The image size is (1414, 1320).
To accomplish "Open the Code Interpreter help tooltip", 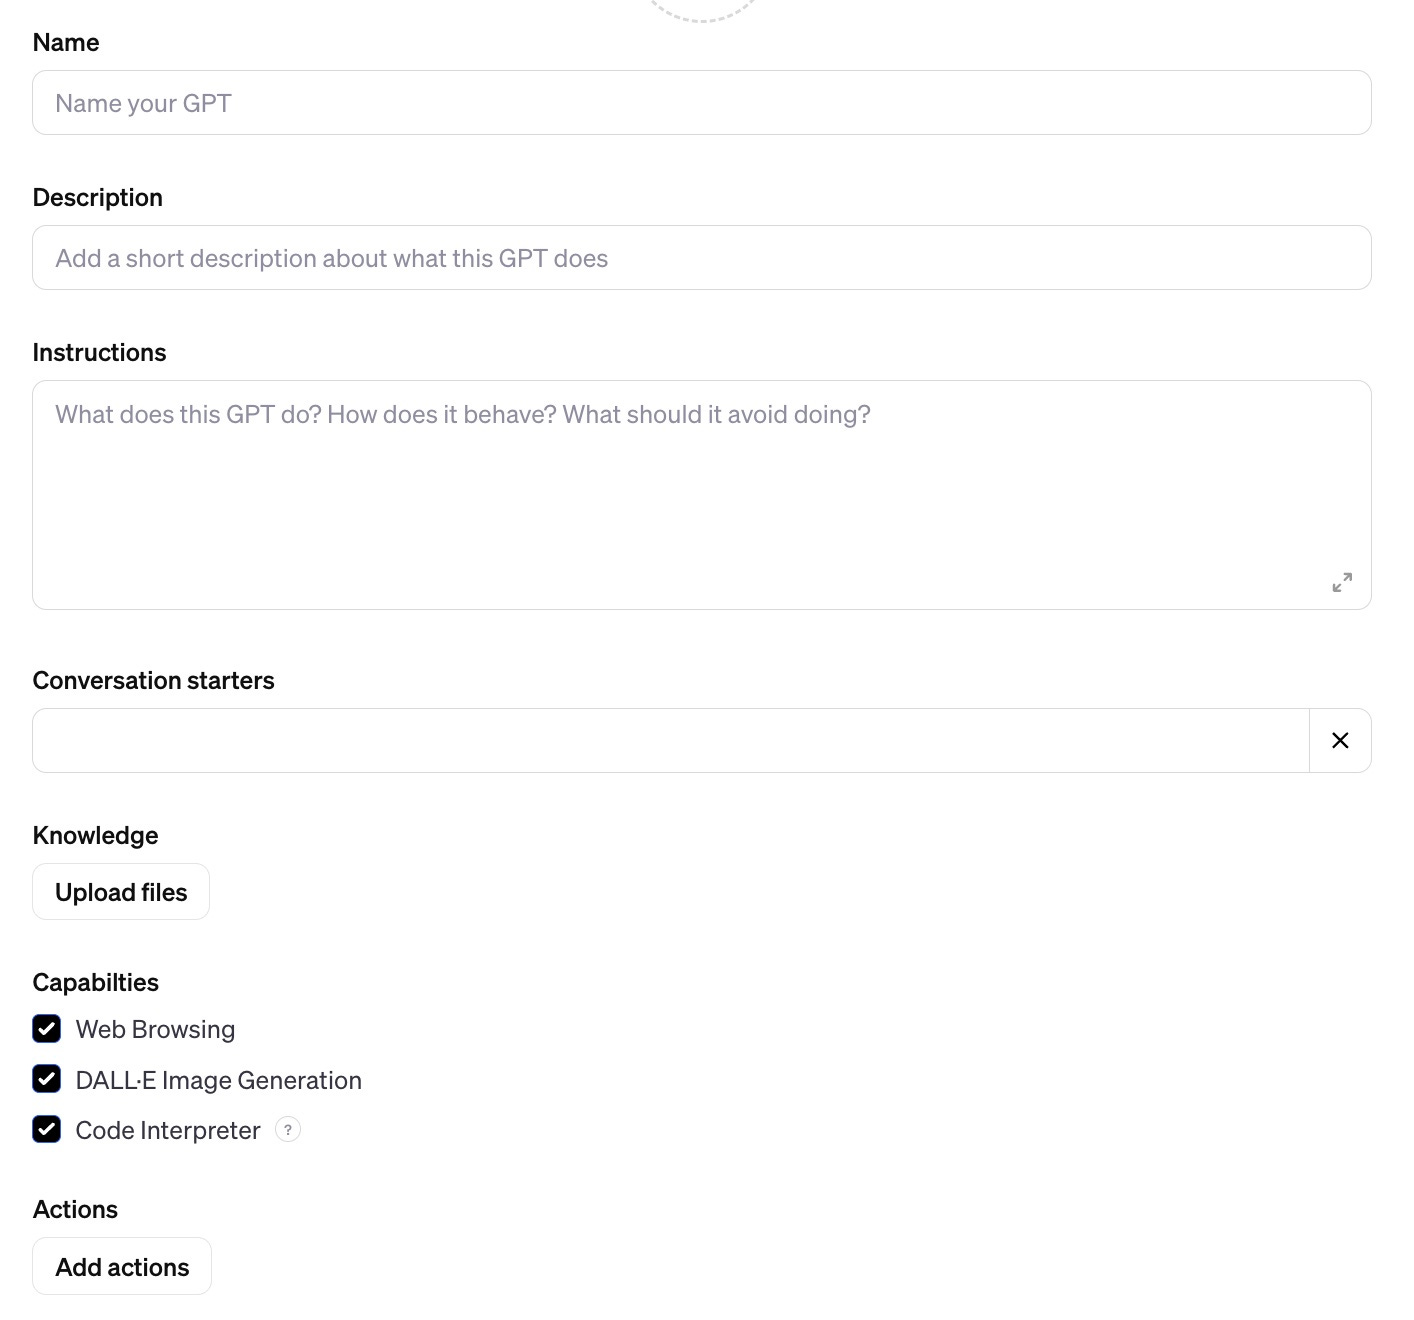I will [x=288, y=1129].
